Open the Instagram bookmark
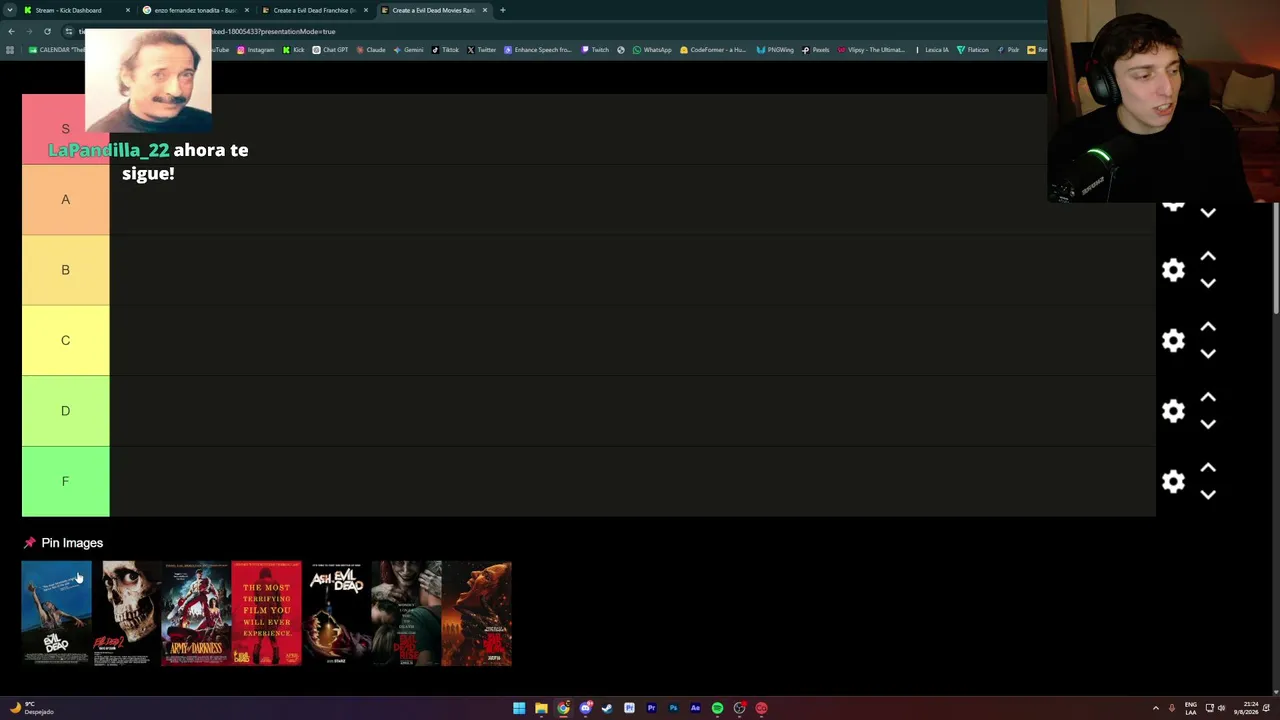This screenshot has width=1280, height=720. point(255,50)
